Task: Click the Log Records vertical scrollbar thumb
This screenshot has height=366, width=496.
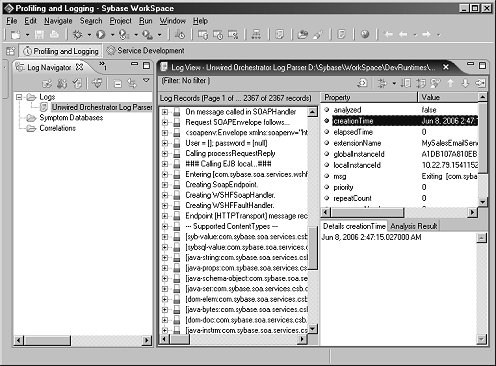Action: [312, 248]
